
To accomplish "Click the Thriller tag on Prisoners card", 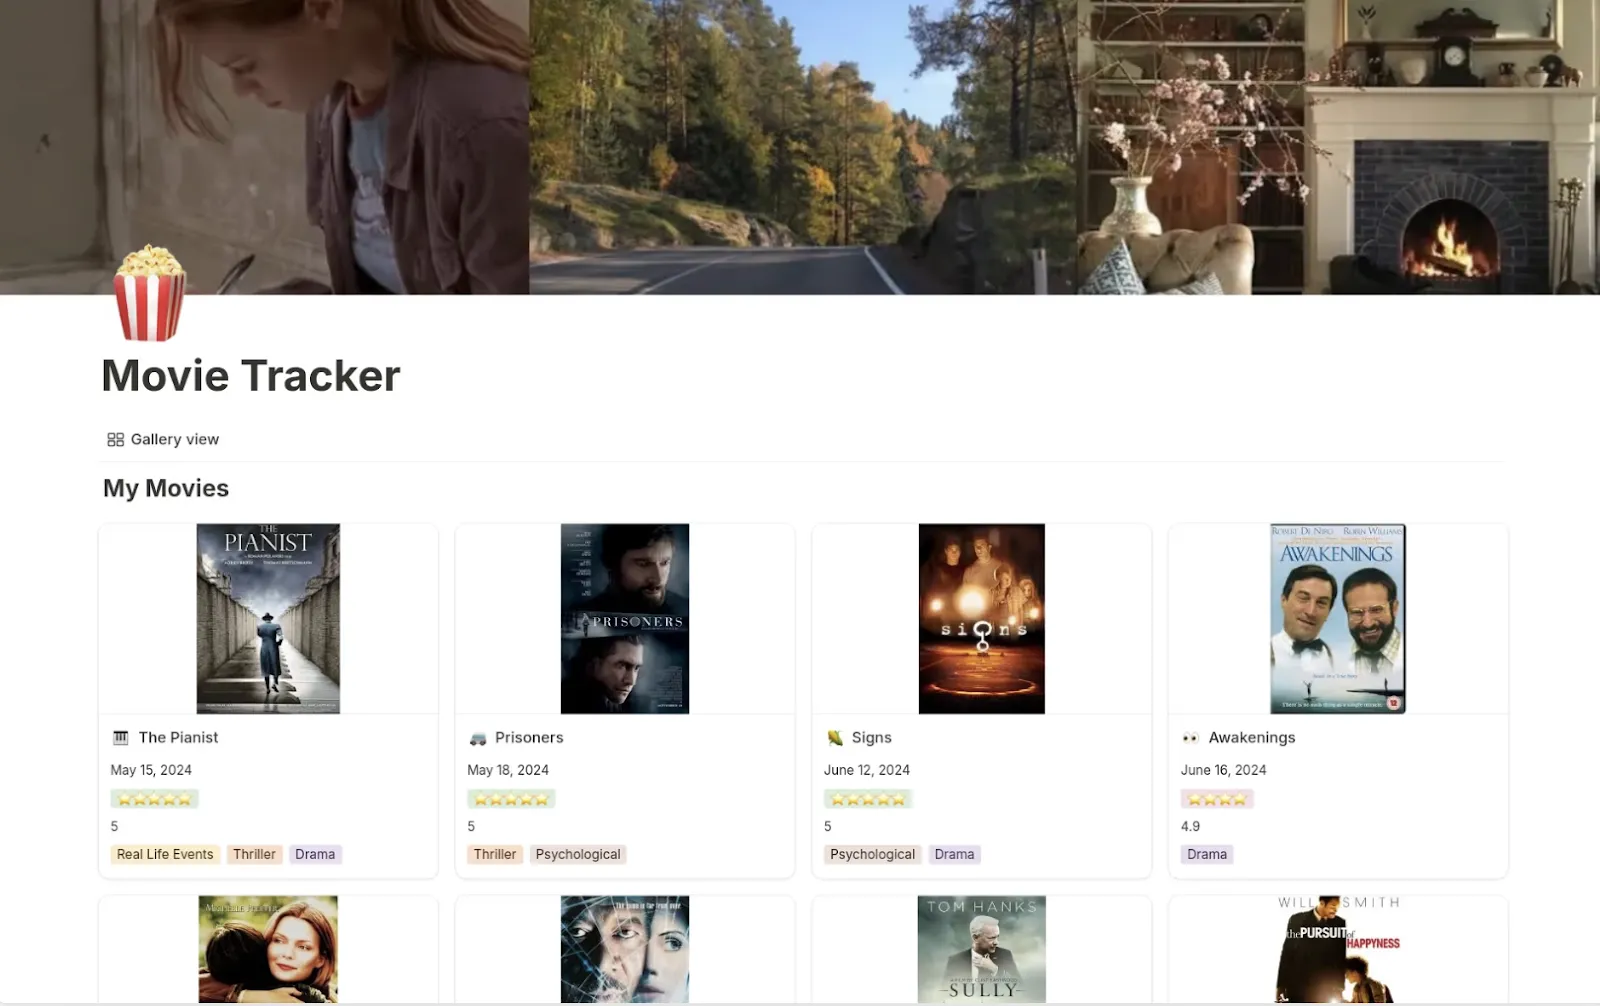I will tap(495, 854).
